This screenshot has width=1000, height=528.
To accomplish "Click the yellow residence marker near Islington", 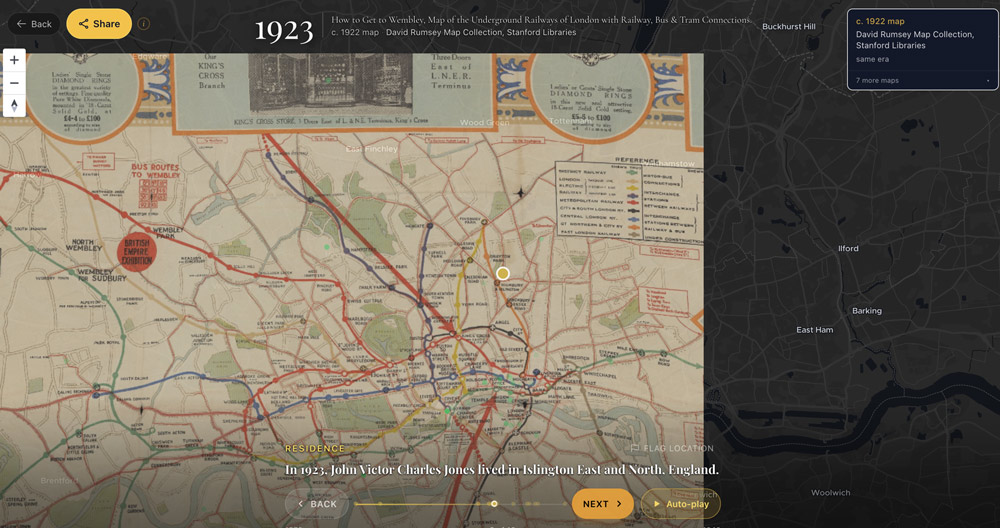I will click(x=503, y=274).
